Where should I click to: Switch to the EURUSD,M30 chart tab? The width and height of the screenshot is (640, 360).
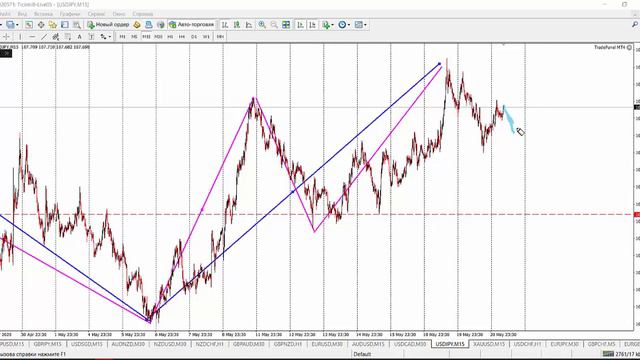click(x=327, y=344)
